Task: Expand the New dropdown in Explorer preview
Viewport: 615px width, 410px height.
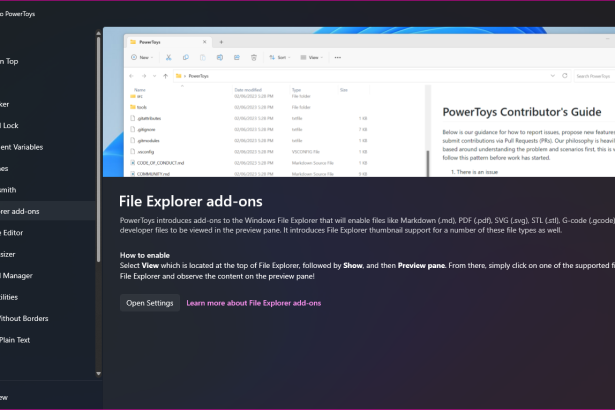Action: click(142, 57)
